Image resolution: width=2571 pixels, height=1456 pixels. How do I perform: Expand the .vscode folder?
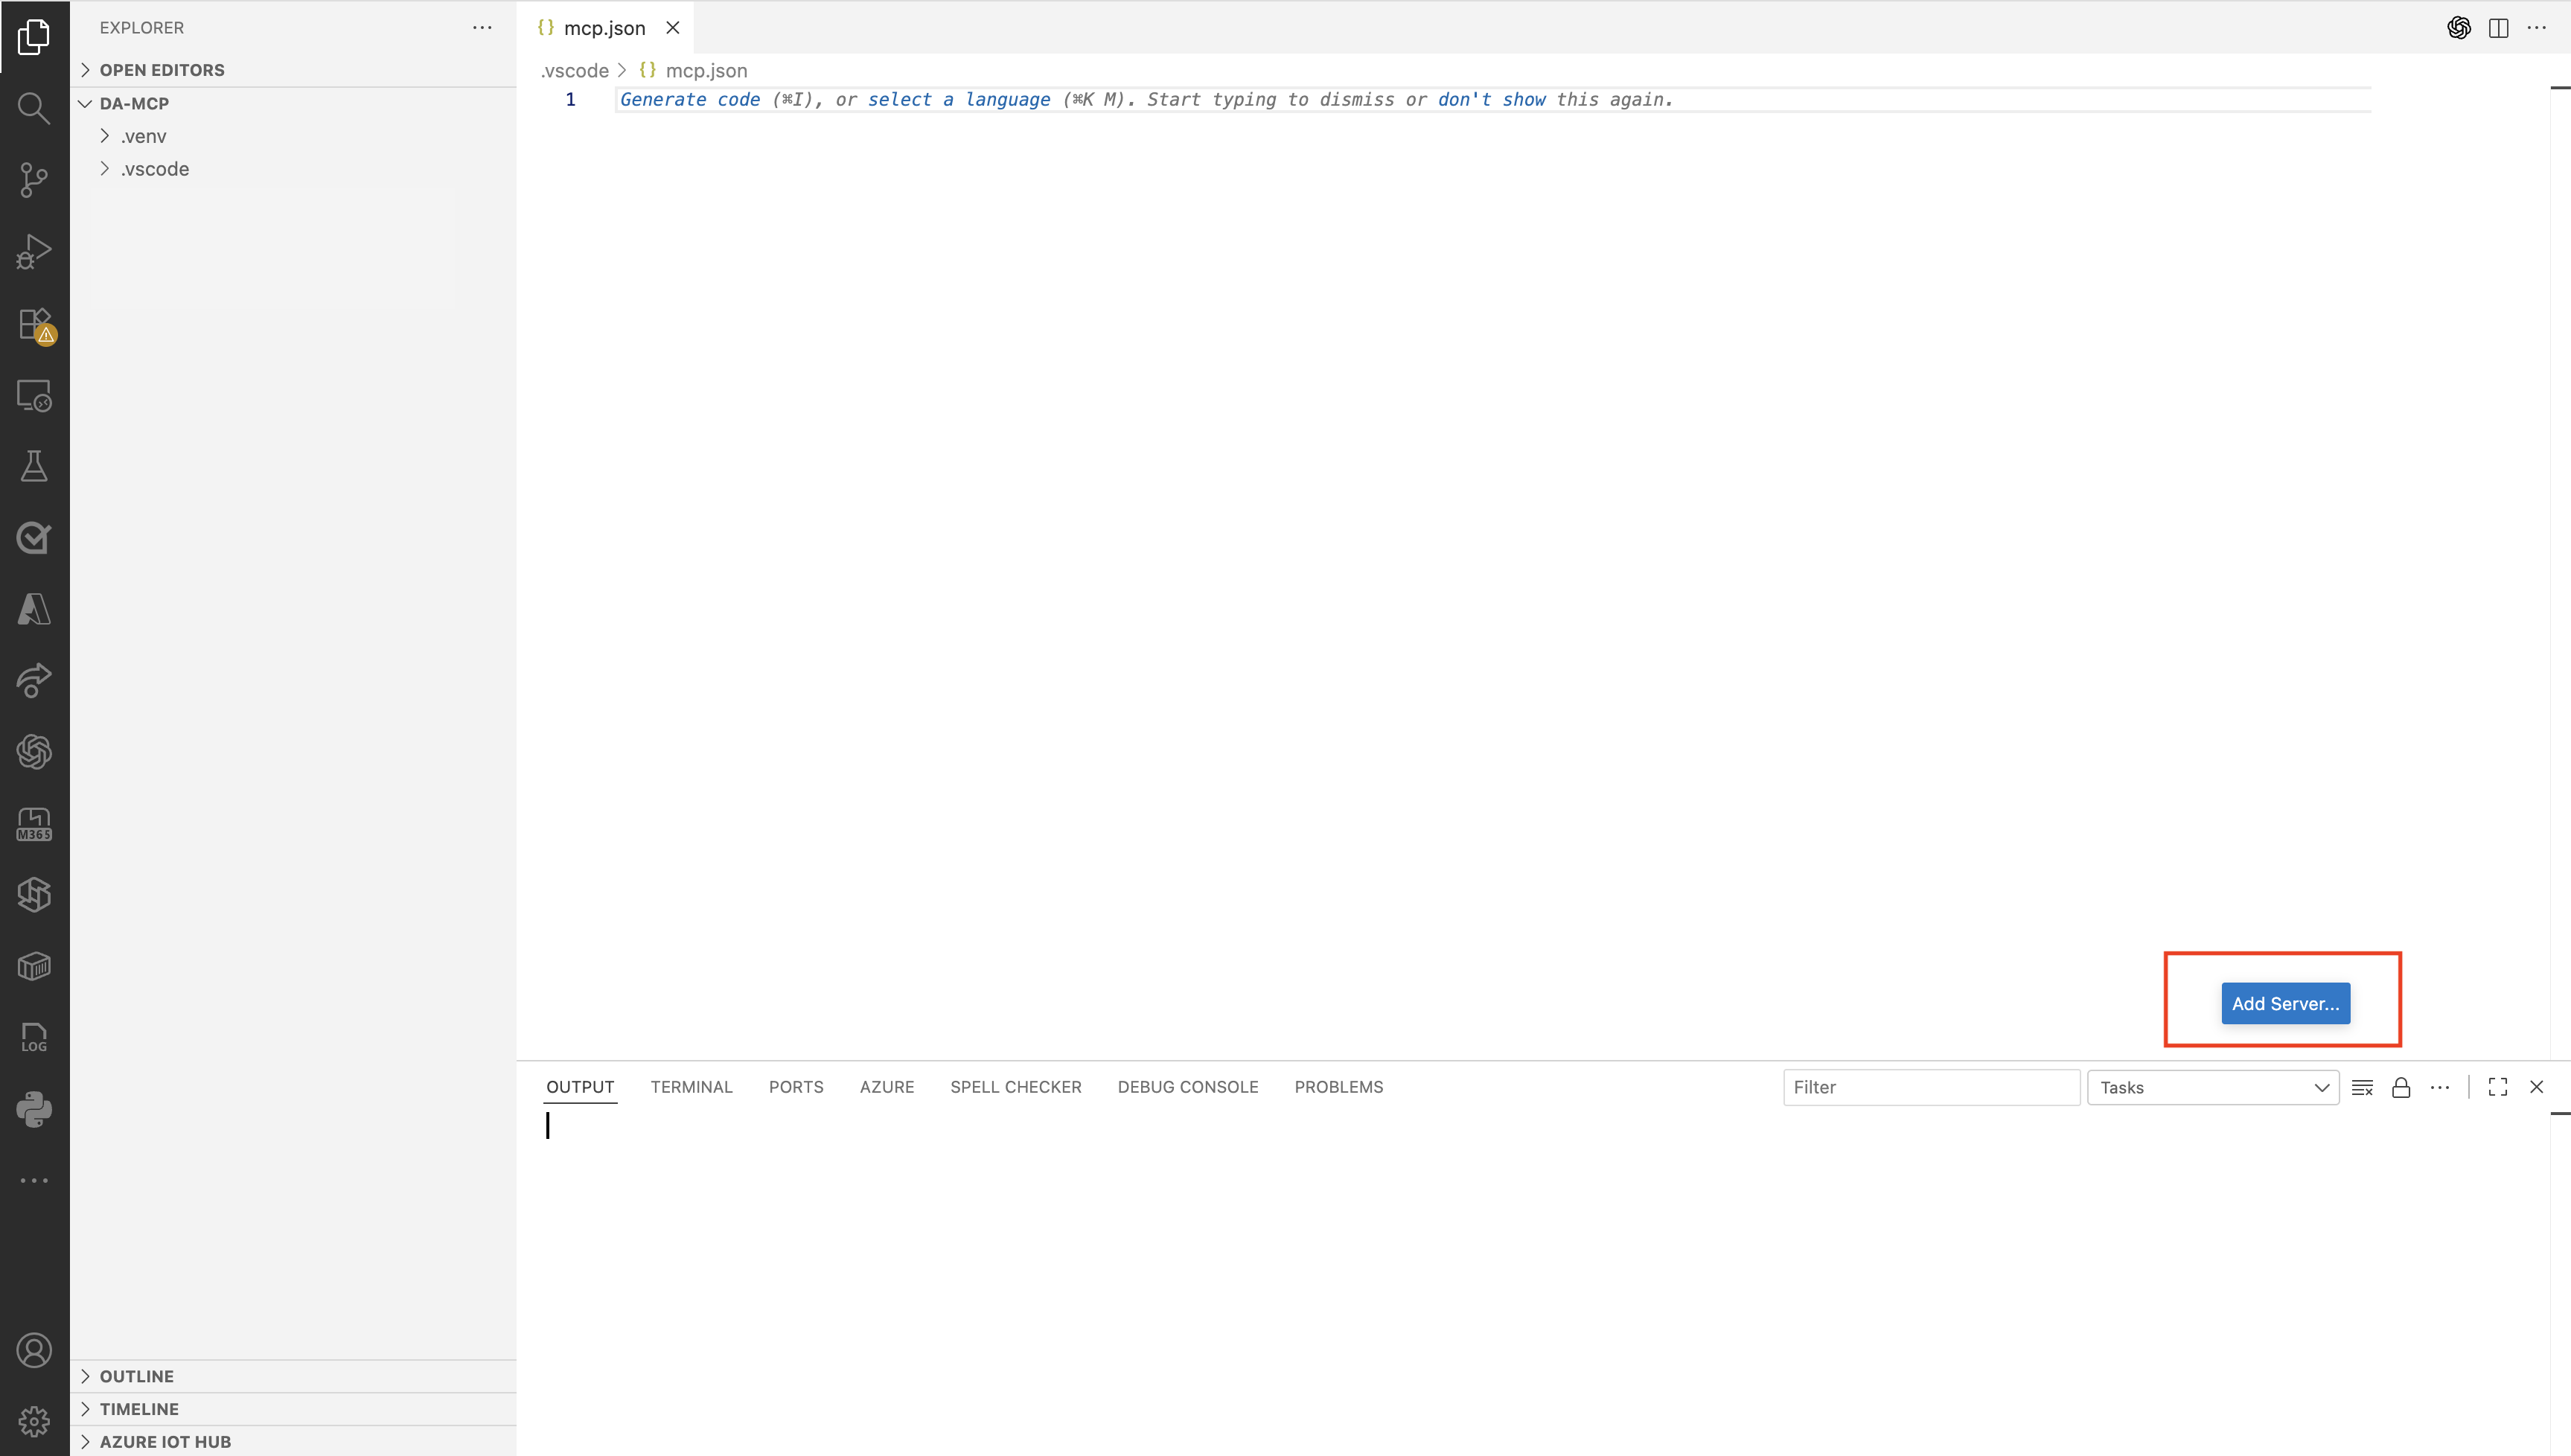point(154,169)
